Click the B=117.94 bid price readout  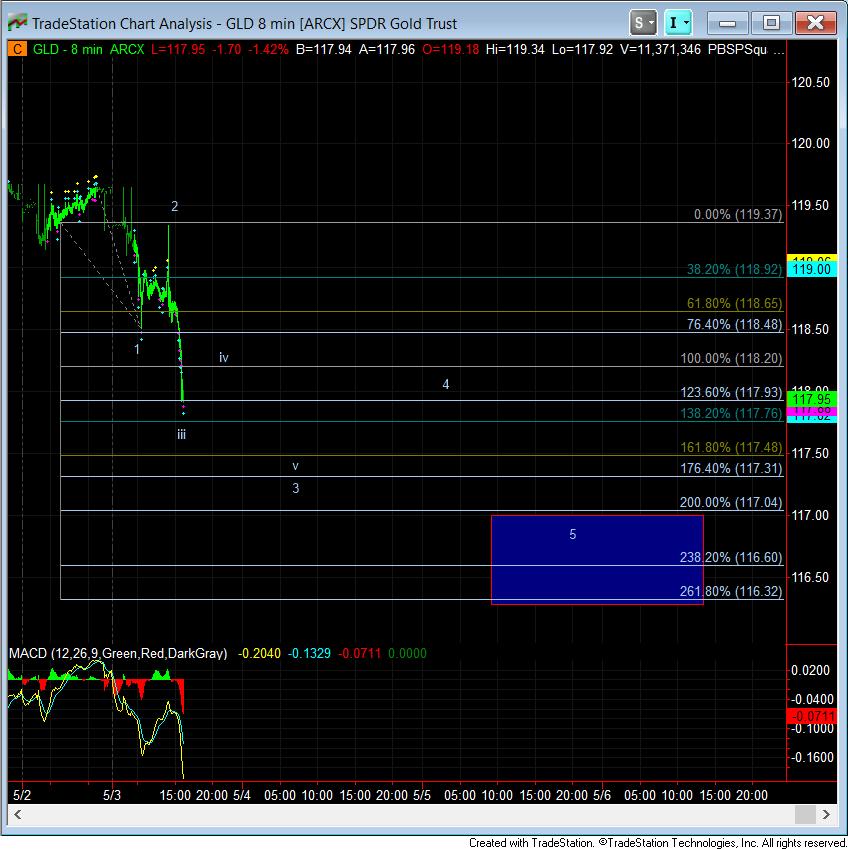pos(324,50)
